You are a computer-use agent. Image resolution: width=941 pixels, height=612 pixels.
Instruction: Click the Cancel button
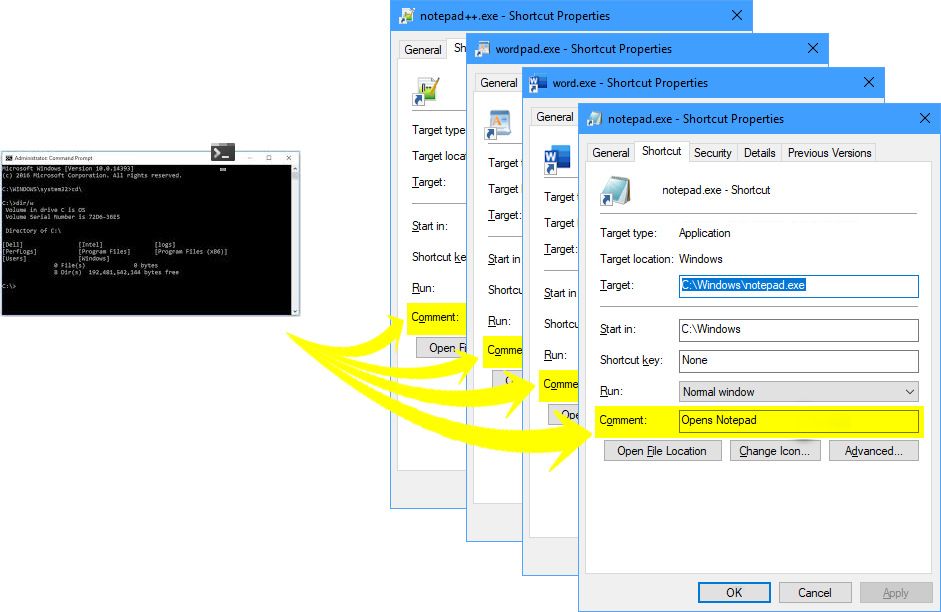814,592
